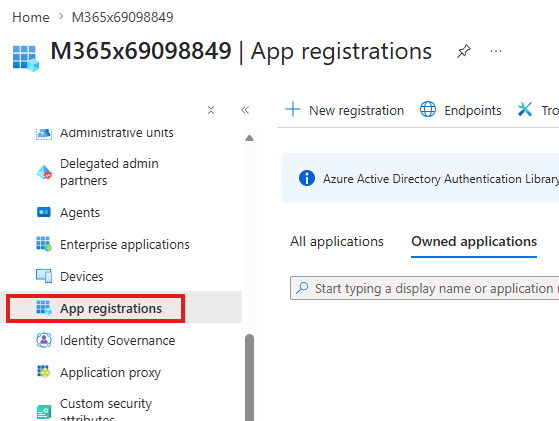Click the Administrative units icon

[44, 133]
